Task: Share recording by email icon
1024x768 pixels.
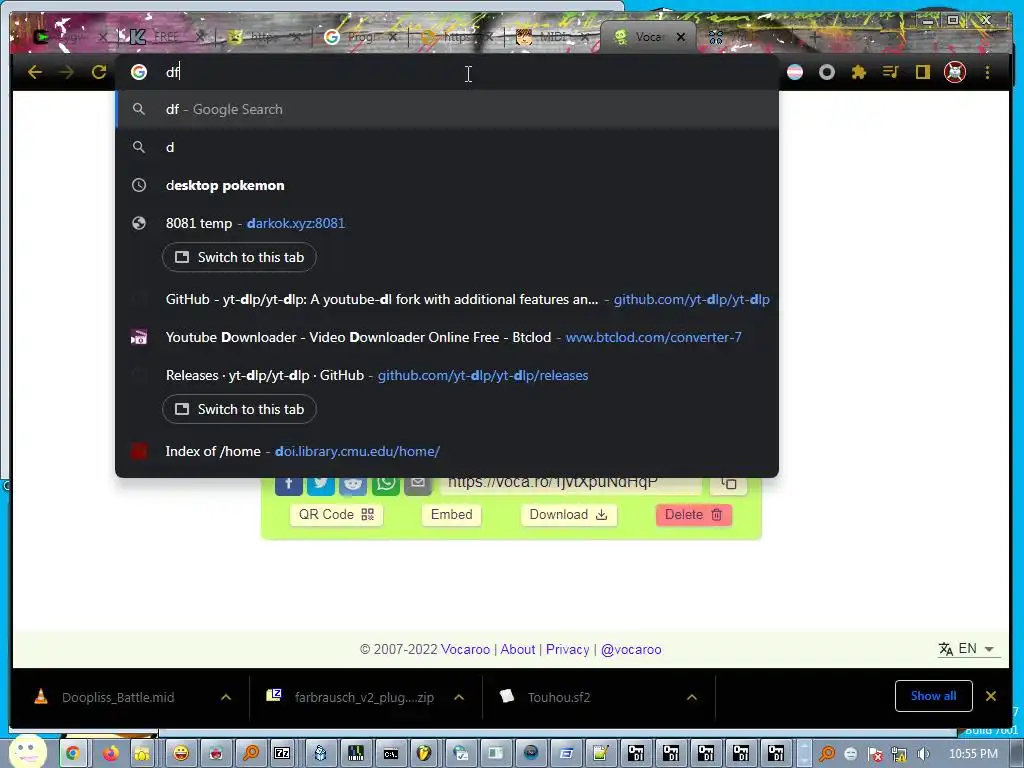Action: (x=418, y=486)
